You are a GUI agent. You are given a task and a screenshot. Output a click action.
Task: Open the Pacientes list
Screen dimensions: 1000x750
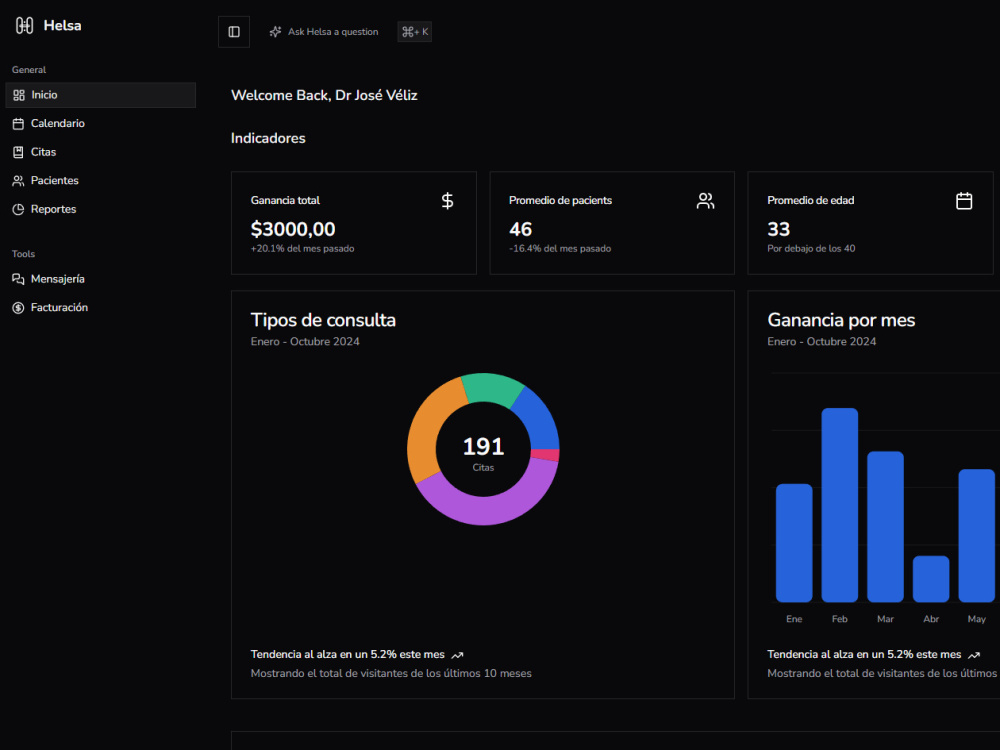pyautogui.click(x=100, y=180)
